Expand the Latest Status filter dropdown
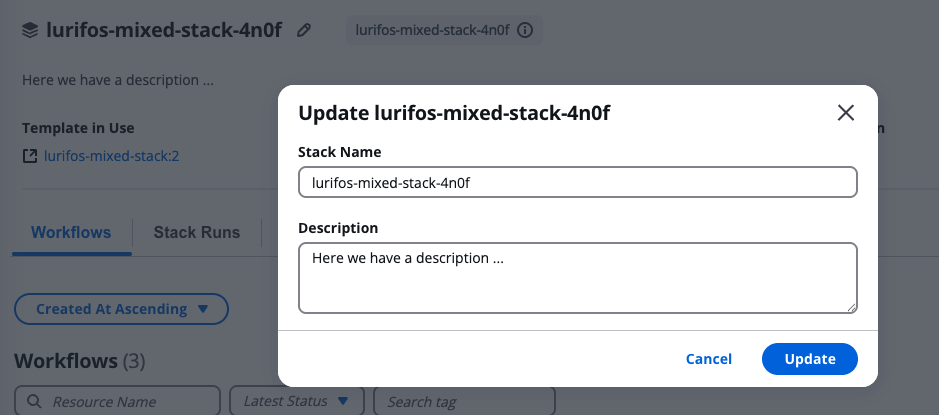The image size is (939, 415). pyautogui.click(x=295, y=401)
